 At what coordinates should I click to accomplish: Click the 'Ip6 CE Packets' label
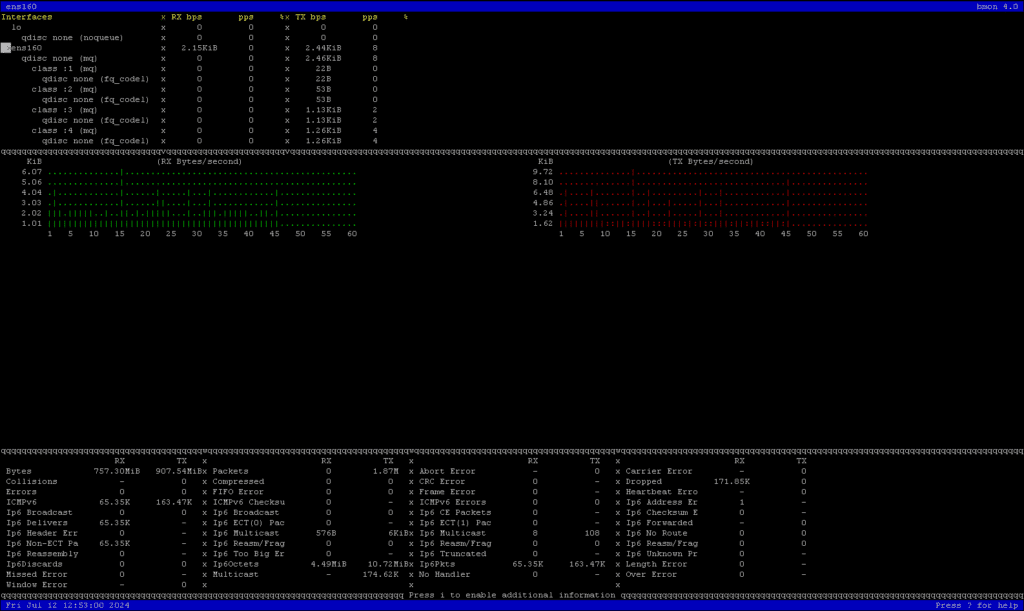click(455, 513)
